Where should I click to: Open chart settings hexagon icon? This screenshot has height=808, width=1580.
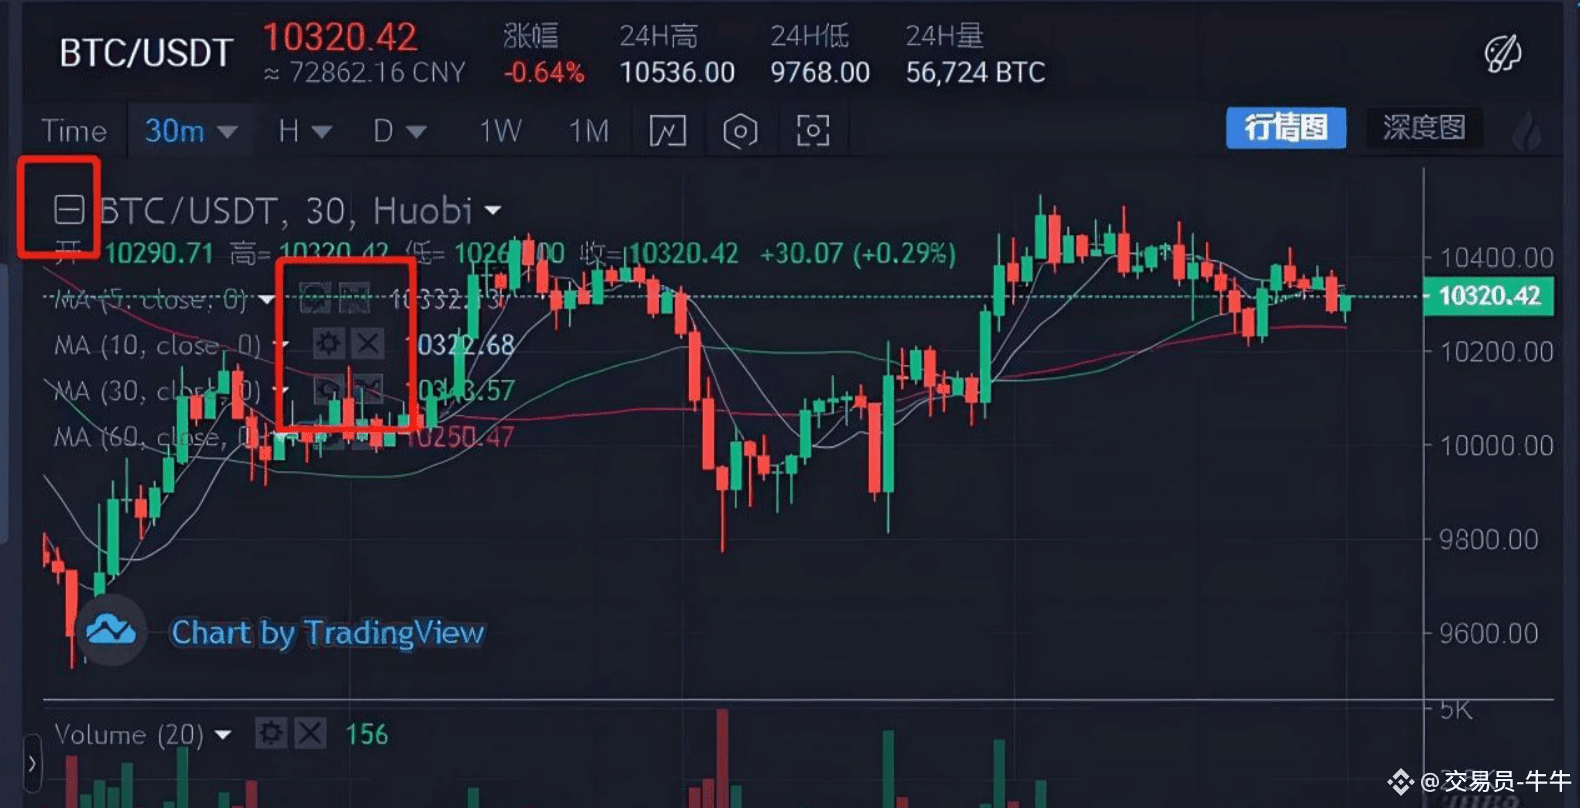pyautogui.click(x=740, y=131)
